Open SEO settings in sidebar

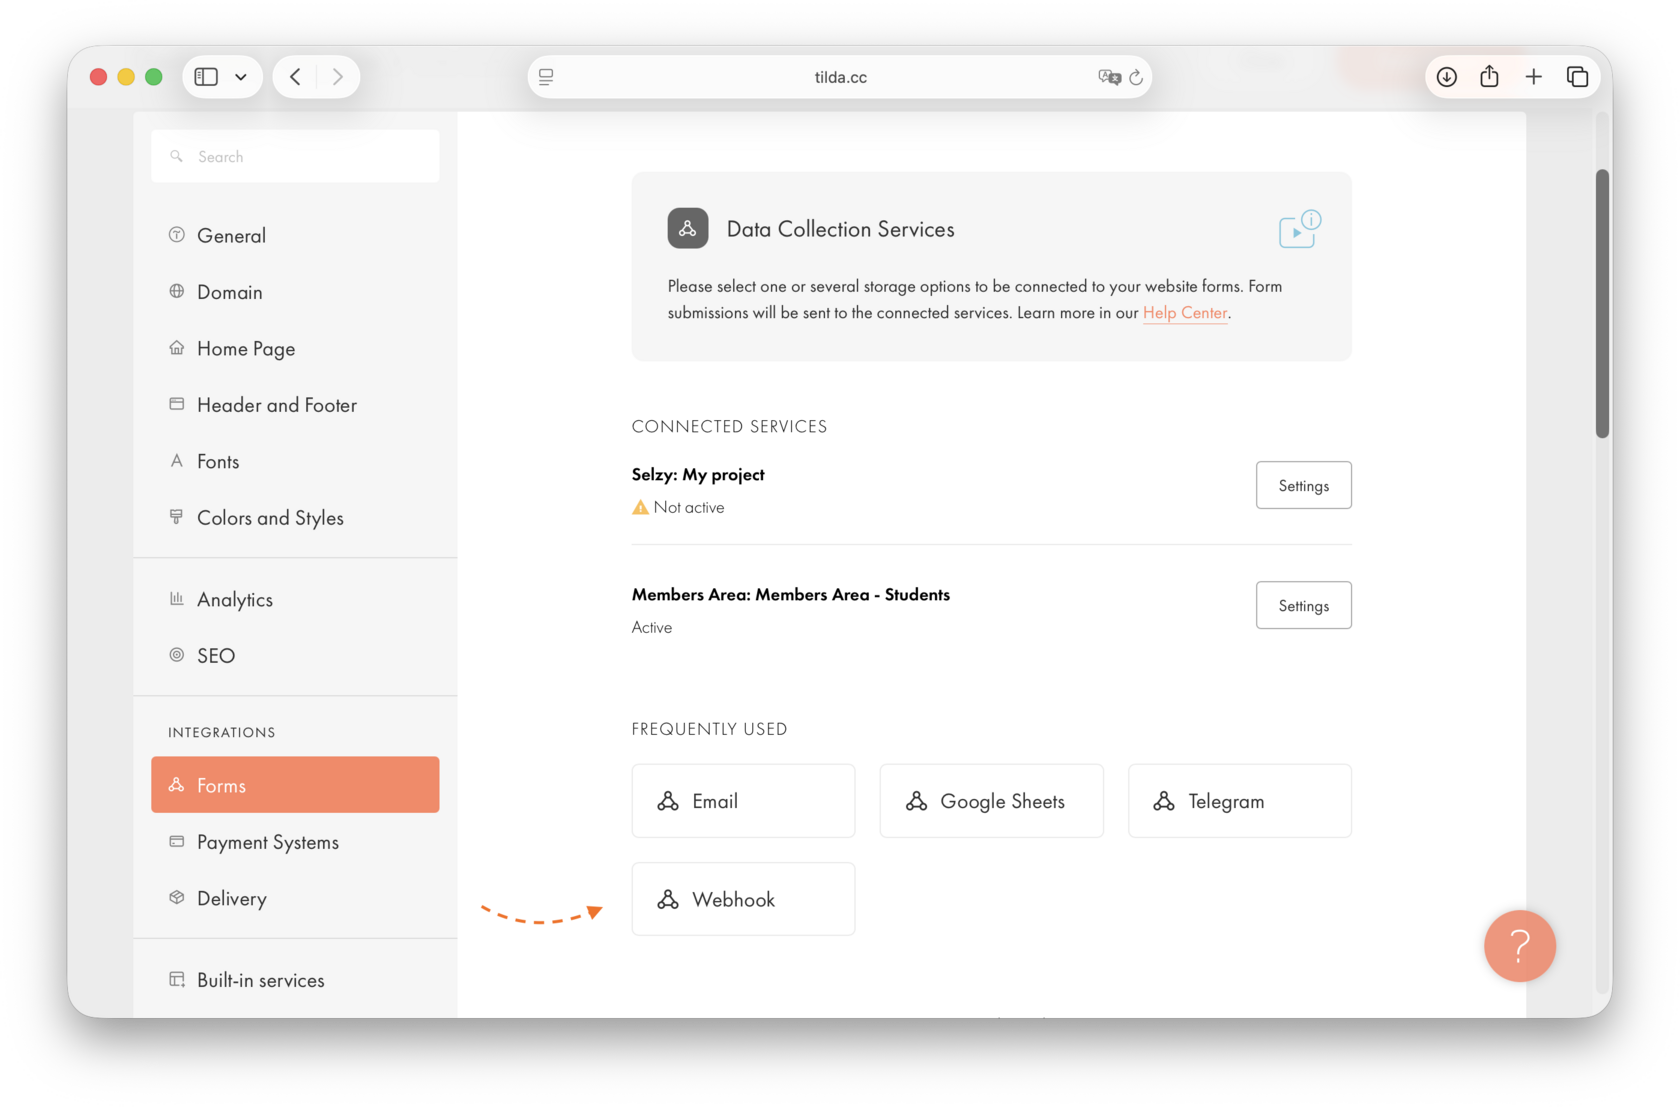click(295, 656)
